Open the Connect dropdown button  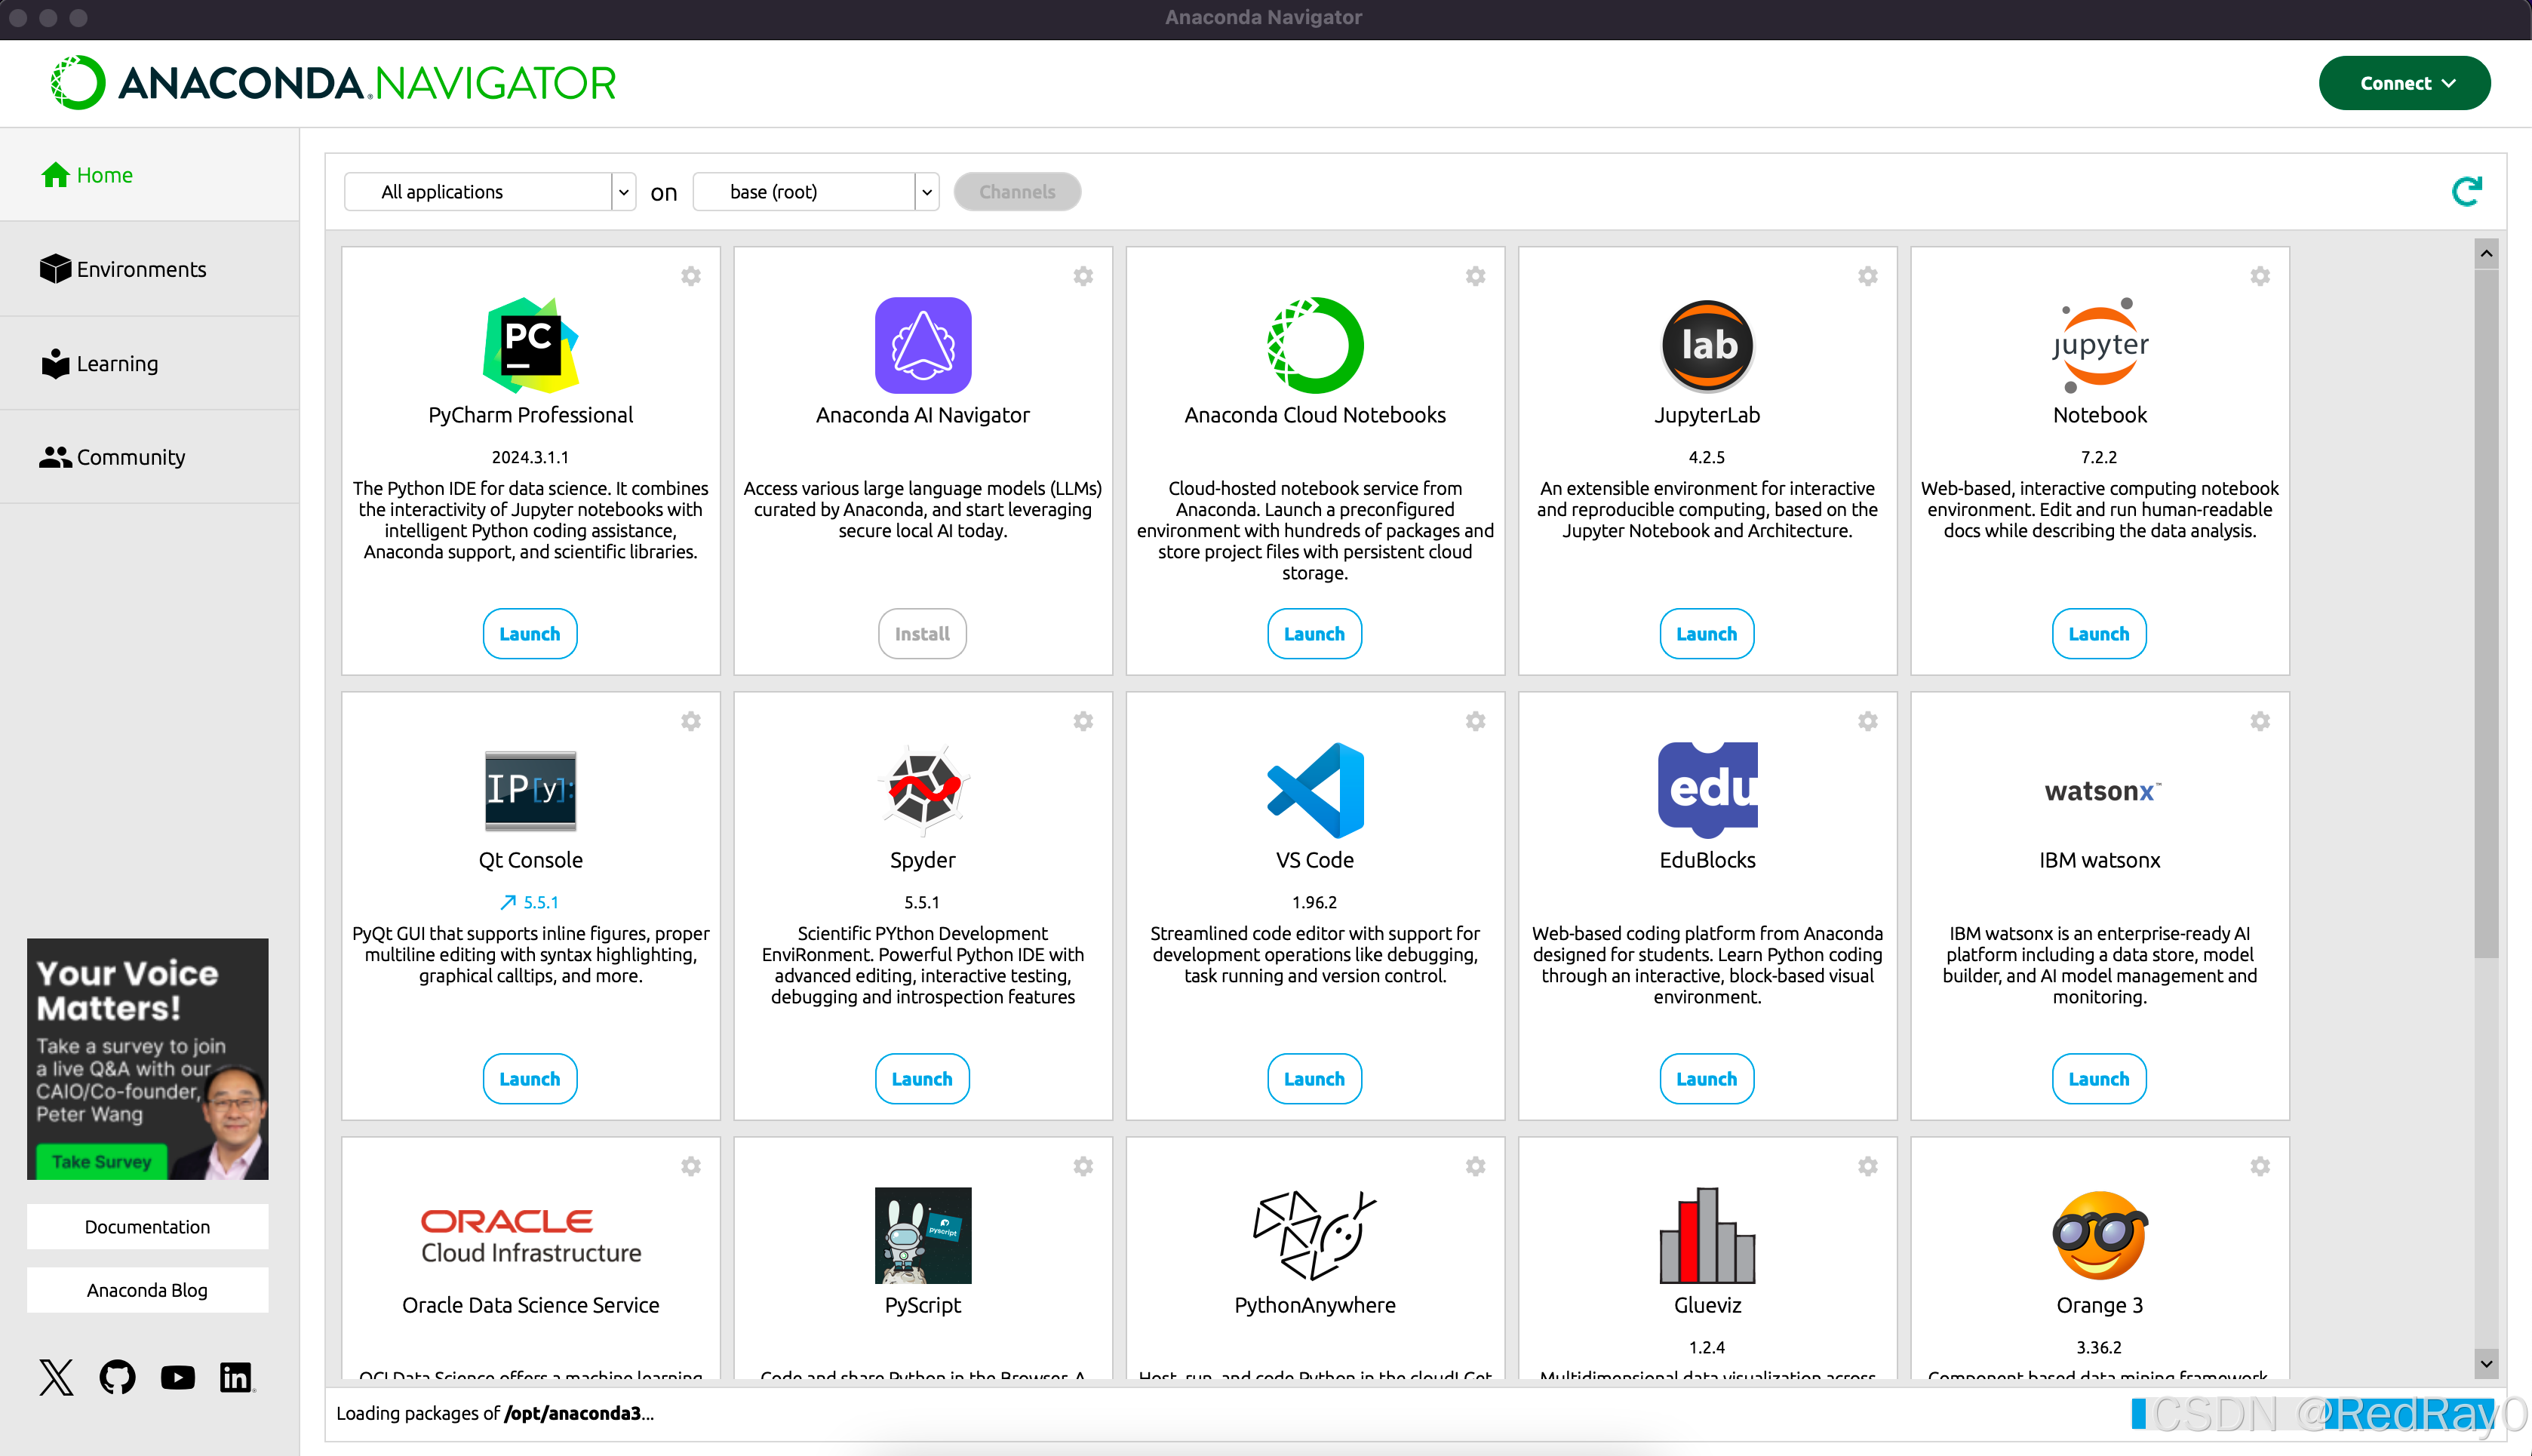tap(2404, 83)
